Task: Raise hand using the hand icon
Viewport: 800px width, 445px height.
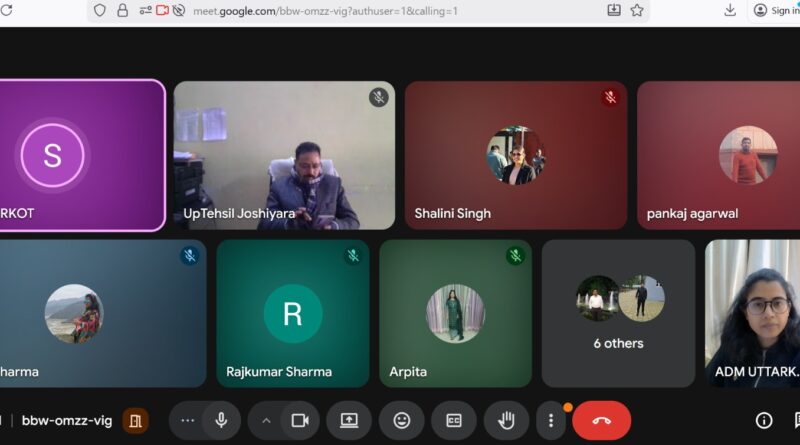Action: click(x=507, y=421)
